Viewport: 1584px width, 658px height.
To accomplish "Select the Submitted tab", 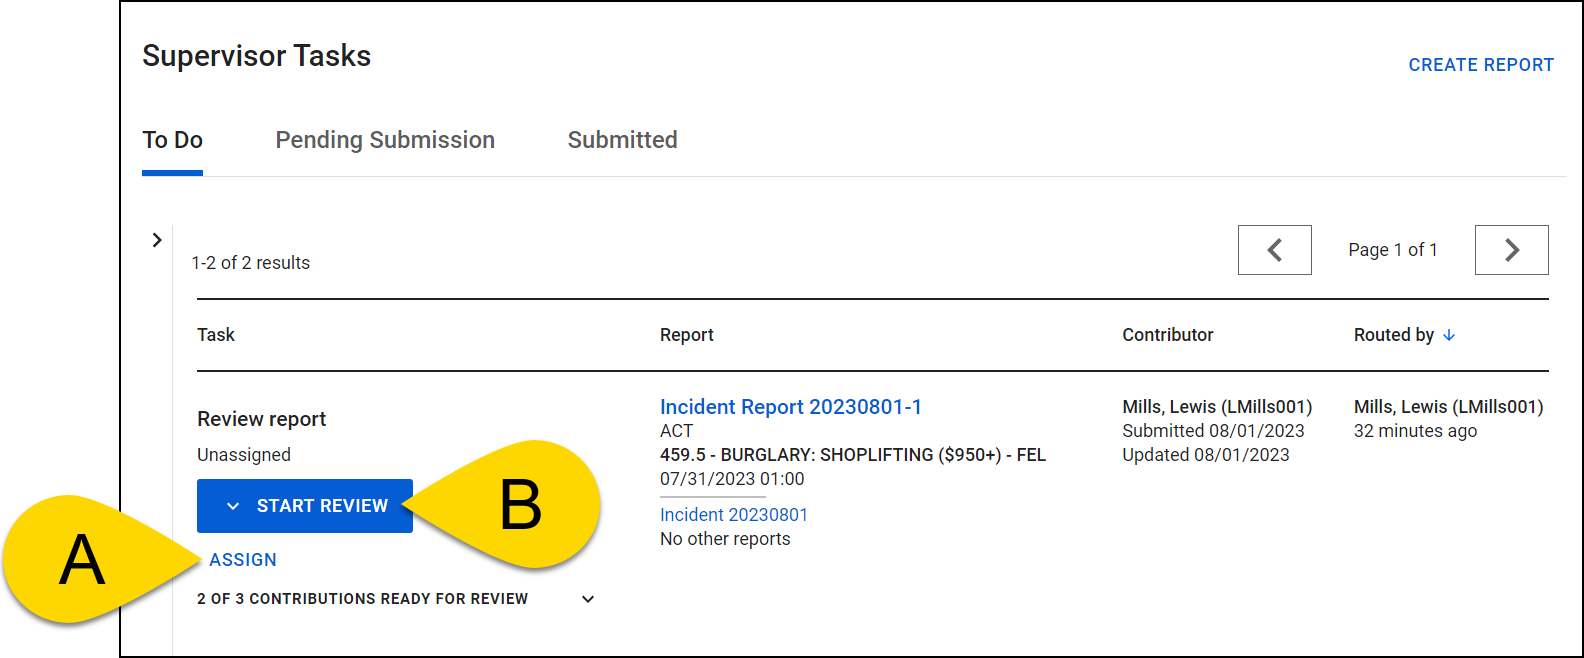I will click(x=622, y=140).
